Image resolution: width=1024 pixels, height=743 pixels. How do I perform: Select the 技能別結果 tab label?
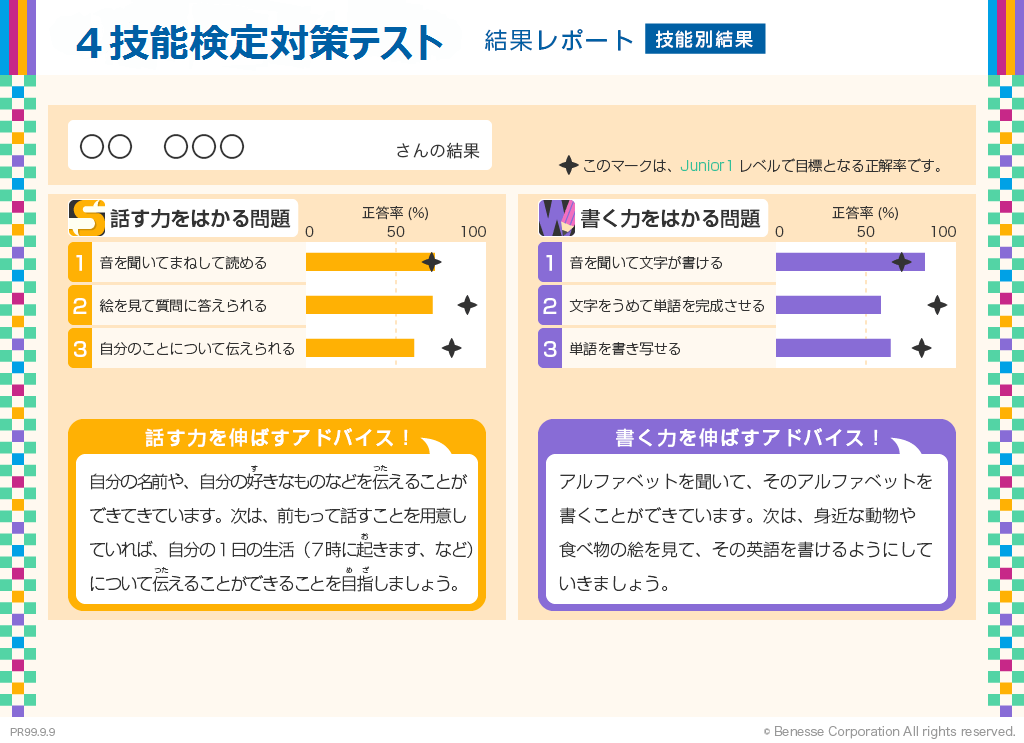[705, 39]
